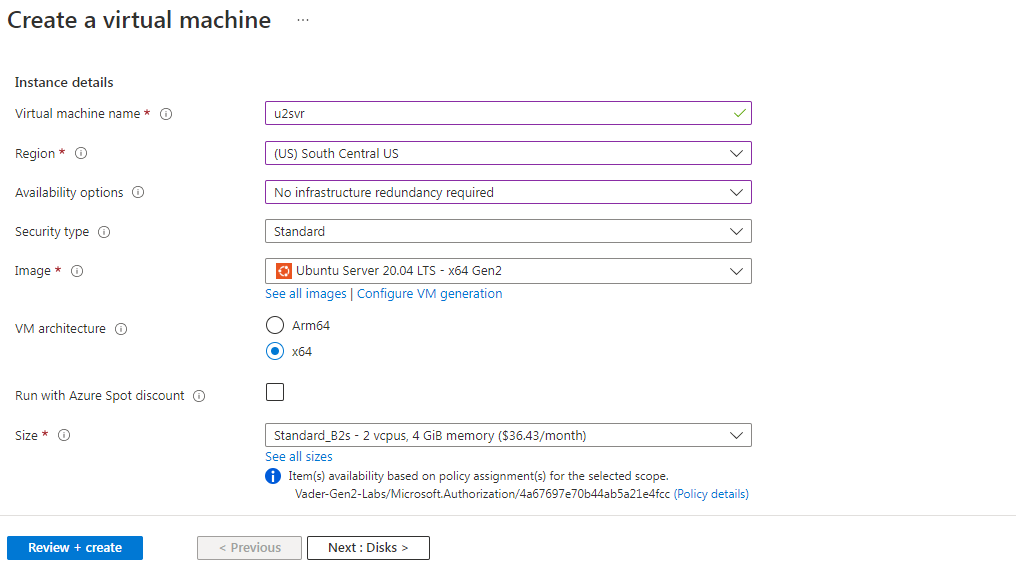Open the Availability options dropdown
1016x569 pixels.
click(508, 192)
